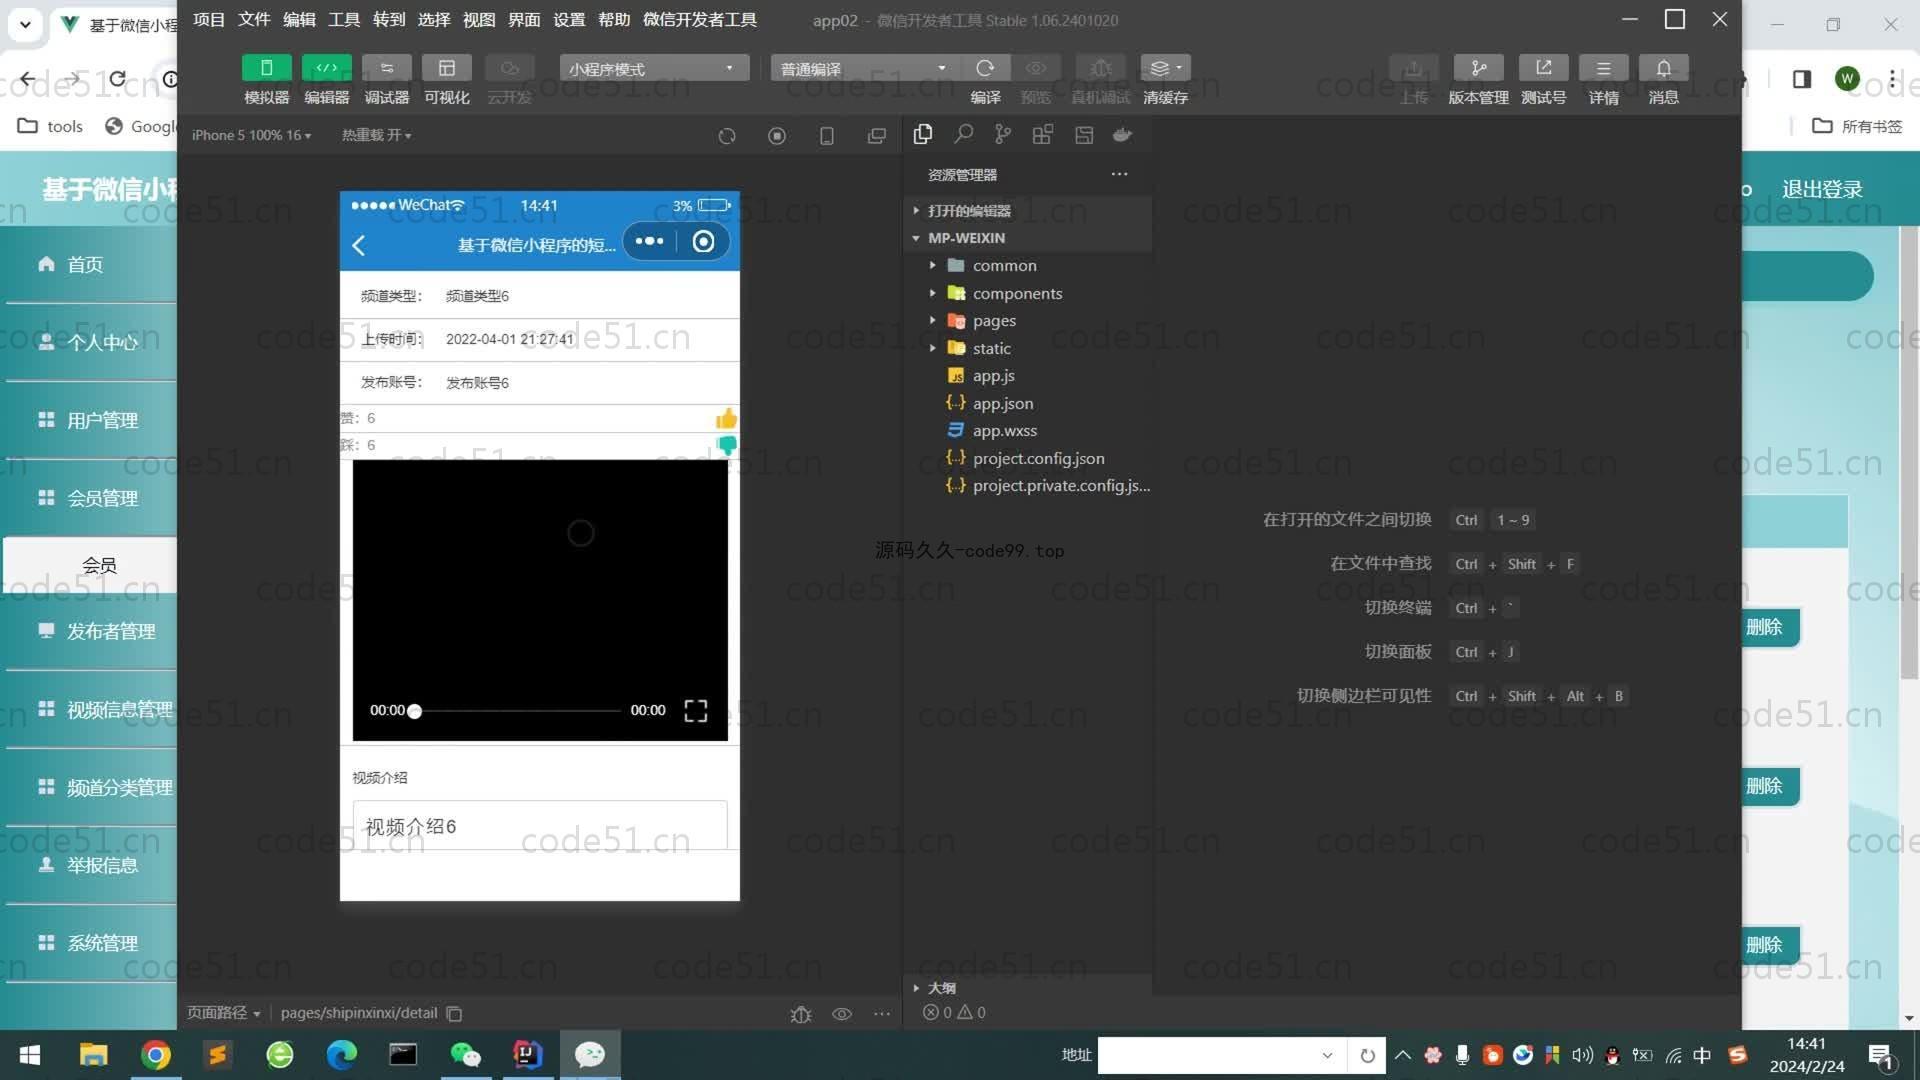Open the app.json file
This screenshot has height=1080, width=1920.
coord(1030,403)
